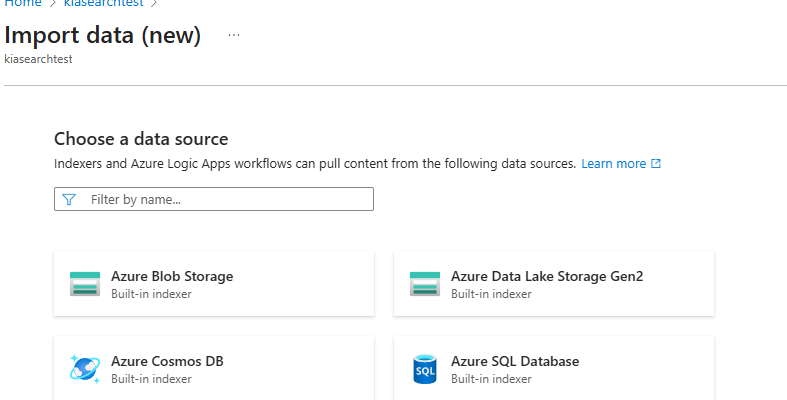This screenshot has width=787, height=400.
Task: Click the Azure SQL Database icon
Action: 425,369
